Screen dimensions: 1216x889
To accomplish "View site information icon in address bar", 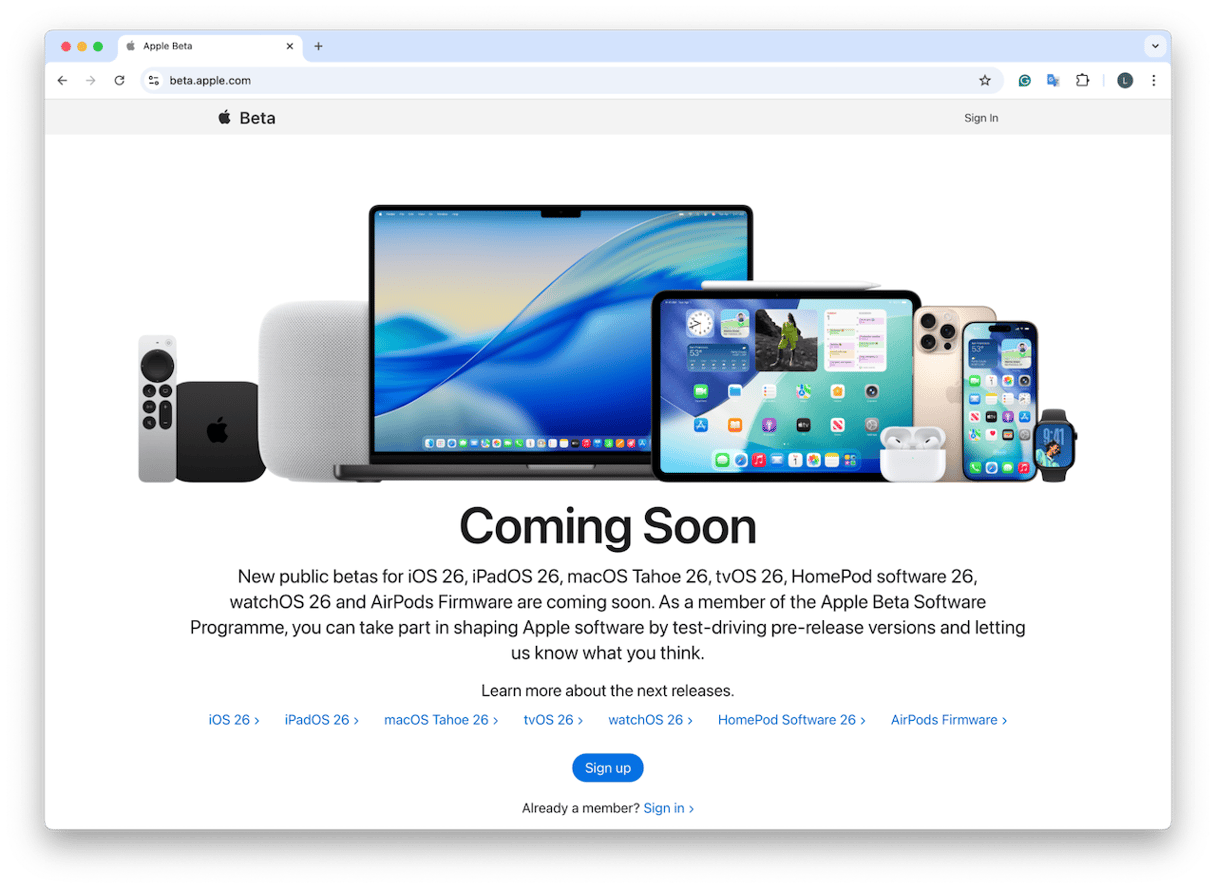I will point(153,81).
